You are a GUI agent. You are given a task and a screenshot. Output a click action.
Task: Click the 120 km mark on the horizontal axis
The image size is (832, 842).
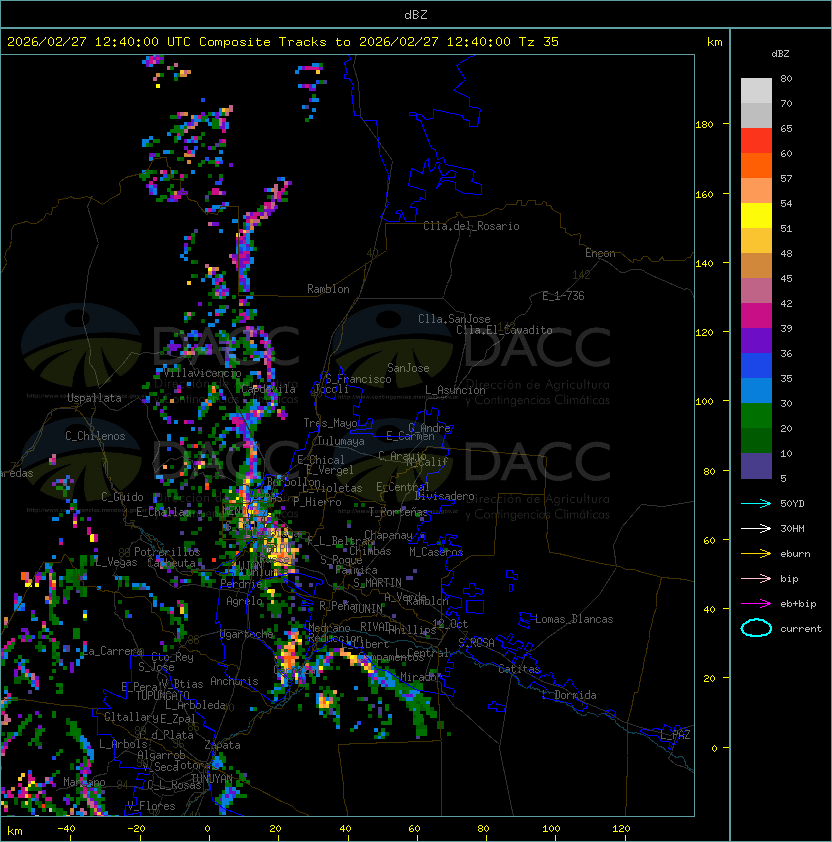click(621, 828)
